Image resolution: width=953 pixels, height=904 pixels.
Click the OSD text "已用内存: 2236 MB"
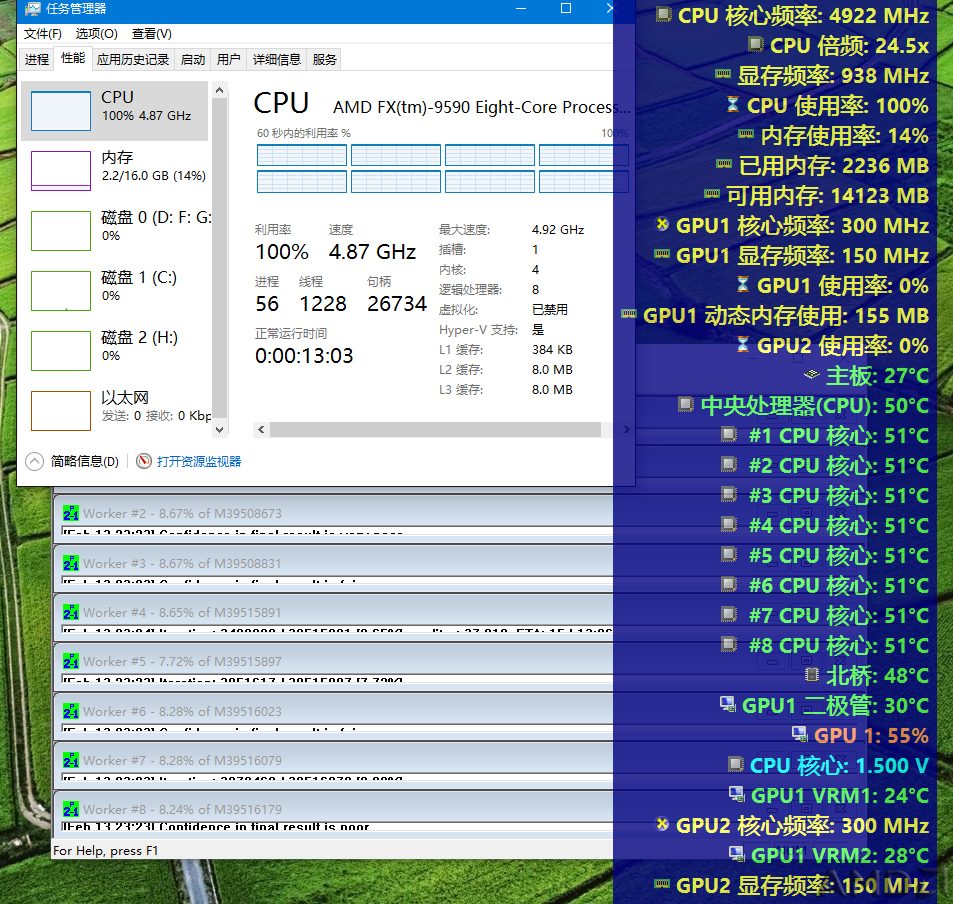click(834, 166)
